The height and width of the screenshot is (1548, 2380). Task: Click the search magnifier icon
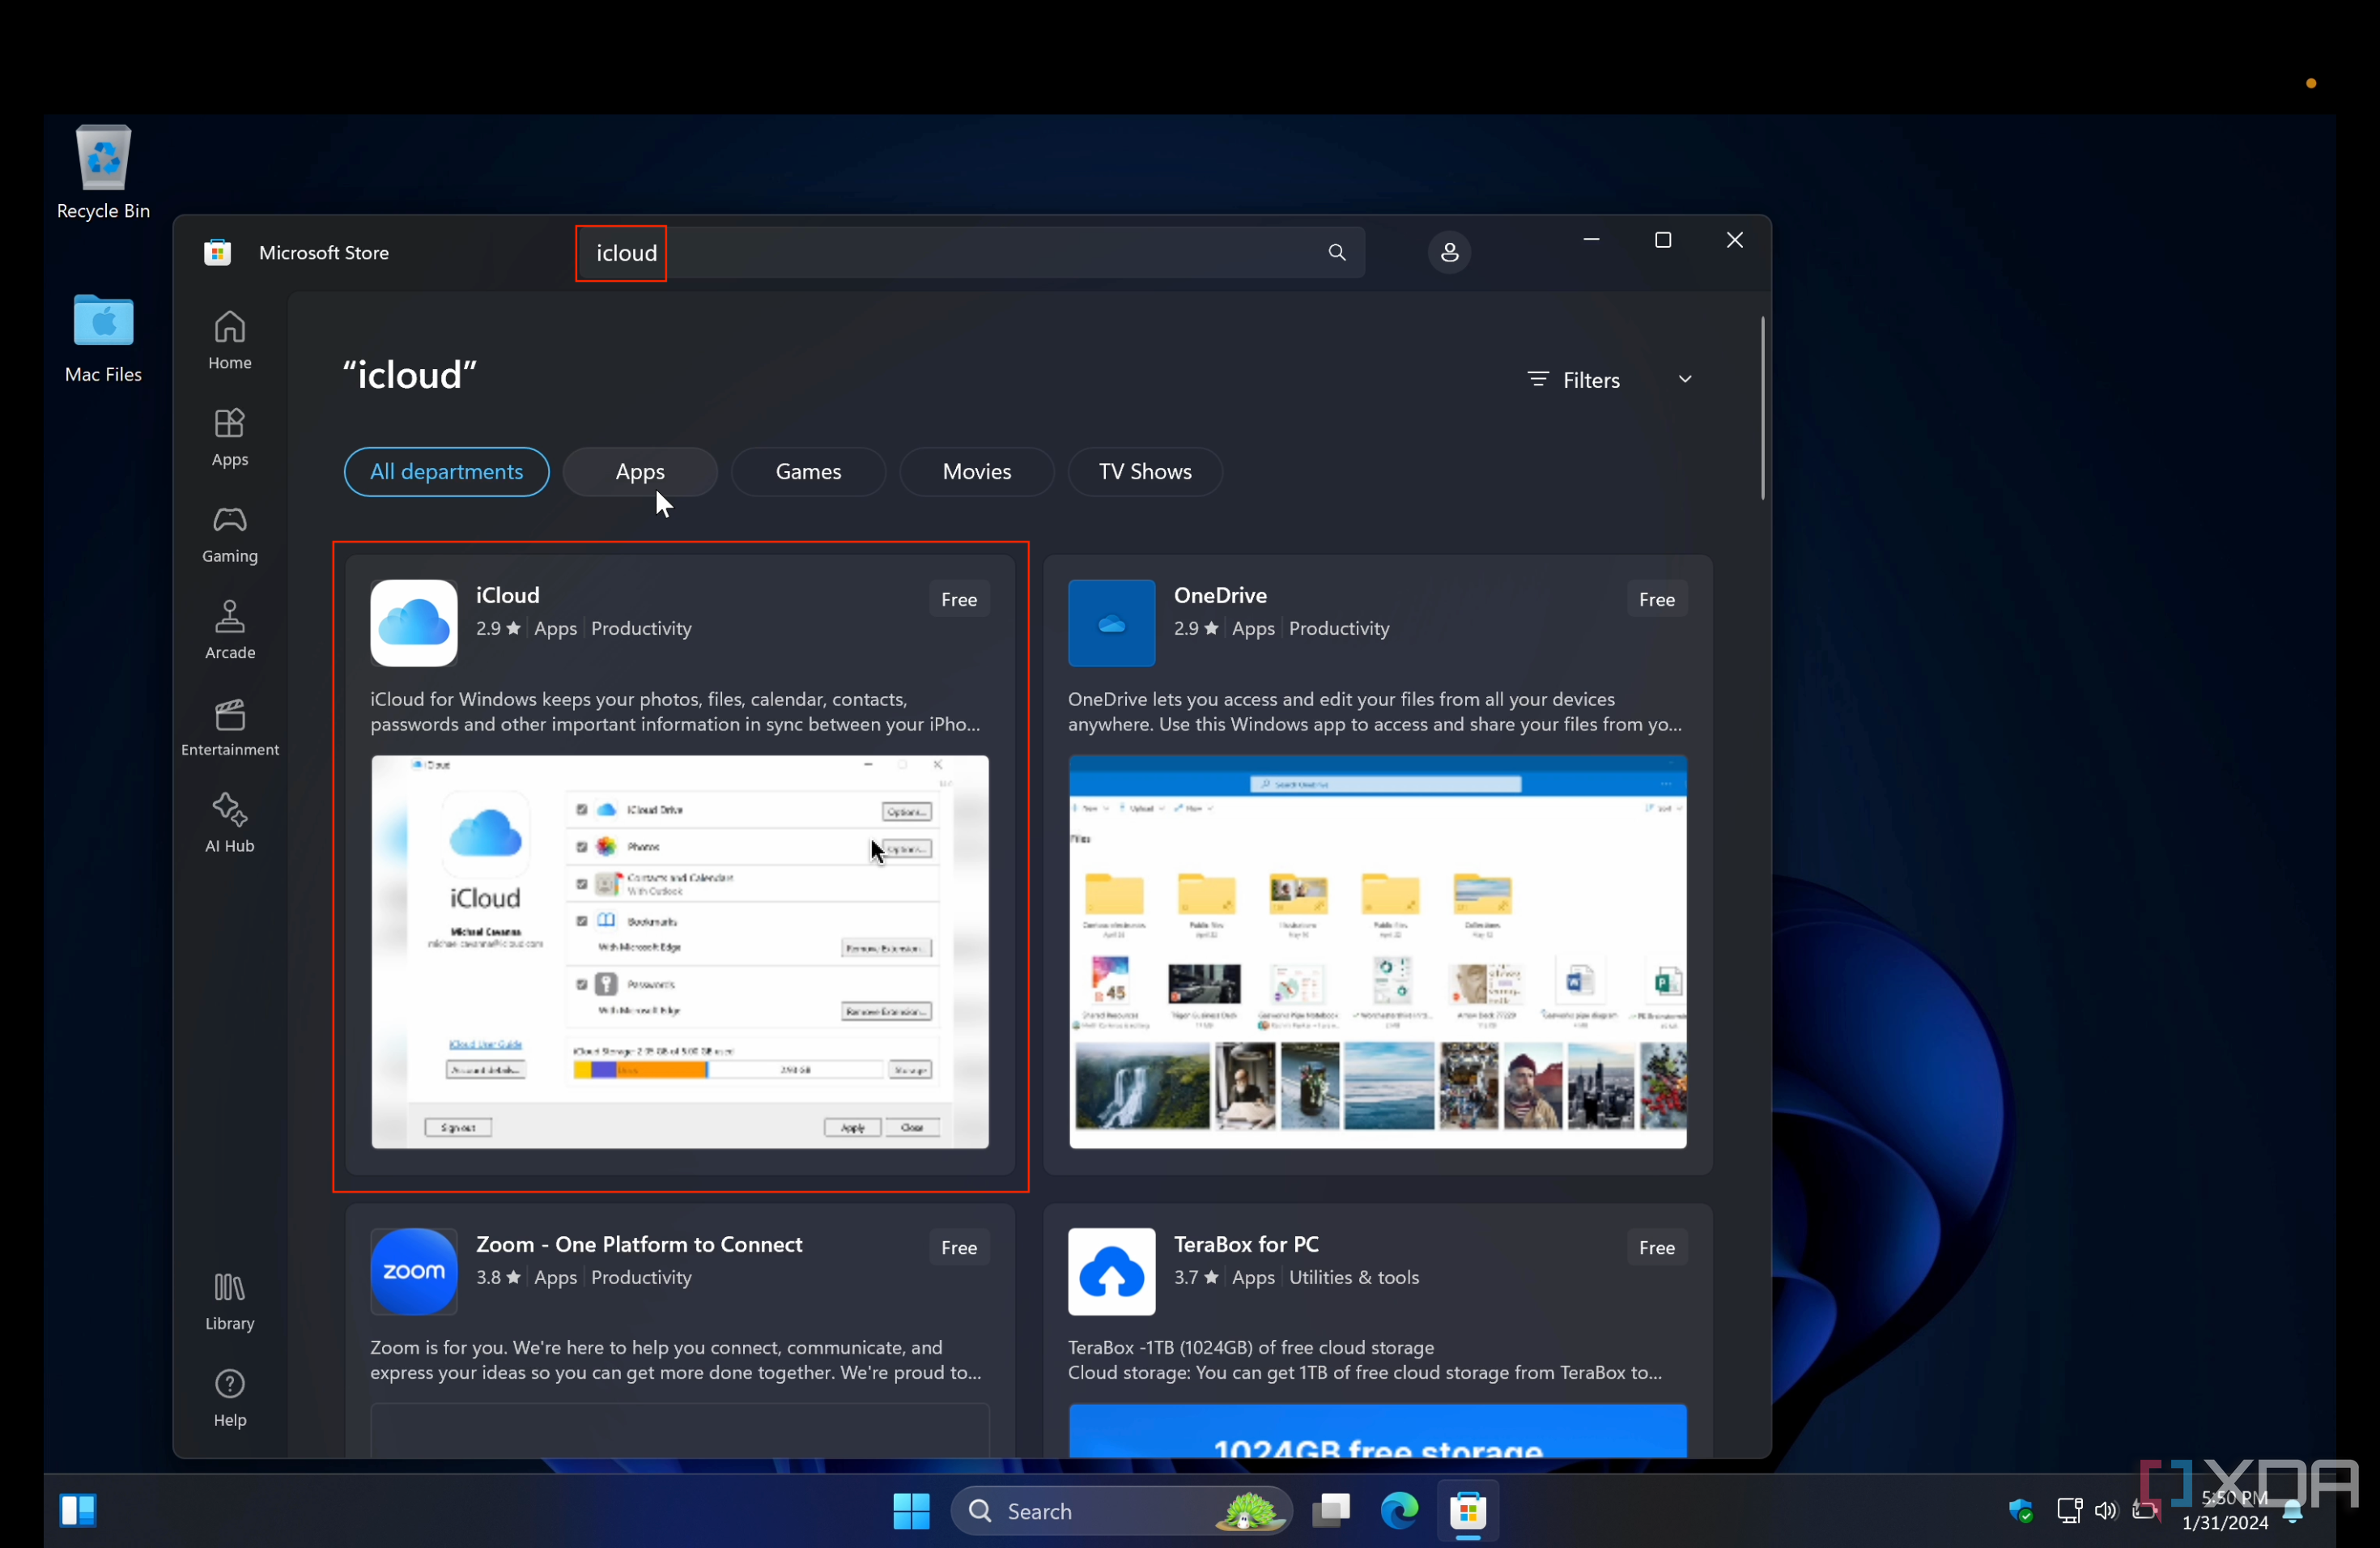pyautogui.click(x=1336, y=252)
